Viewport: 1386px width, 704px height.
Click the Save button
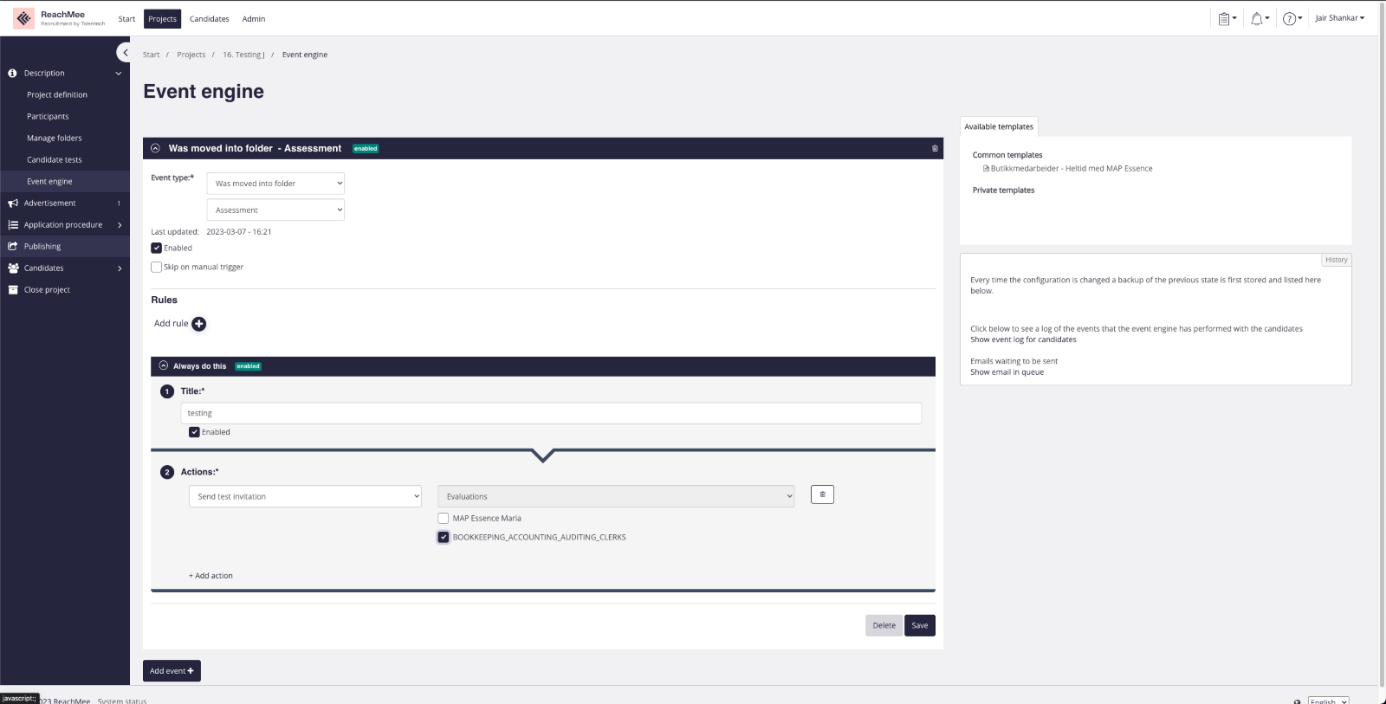pos(919,625)
